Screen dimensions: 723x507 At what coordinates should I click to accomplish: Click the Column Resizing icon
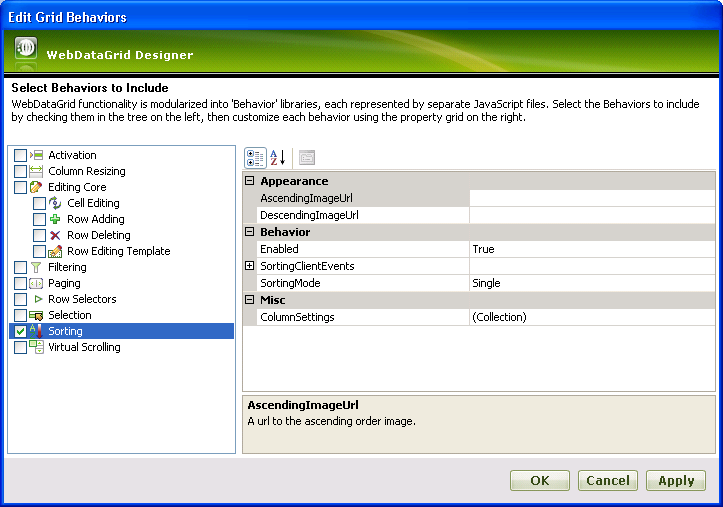[x=37, y=171]
